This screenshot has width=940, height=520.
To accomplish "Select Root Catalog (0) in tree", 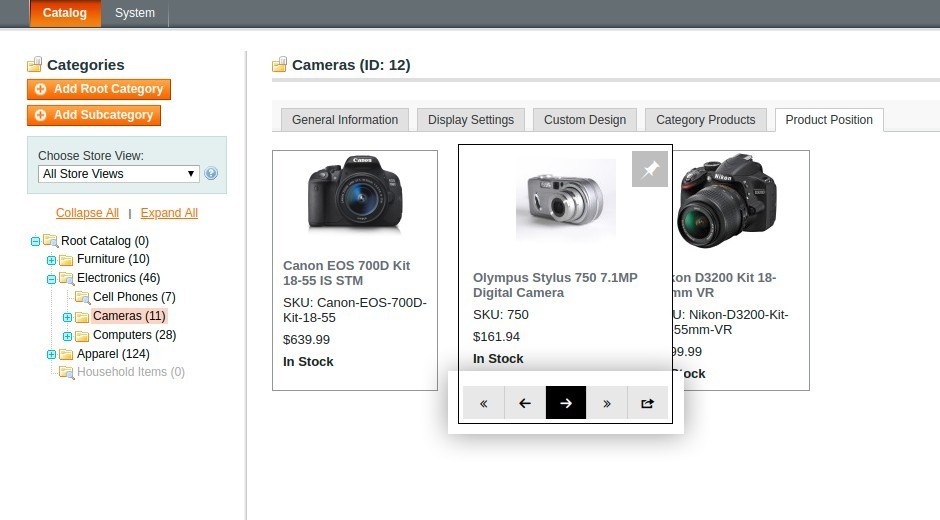I will [105, 241].
